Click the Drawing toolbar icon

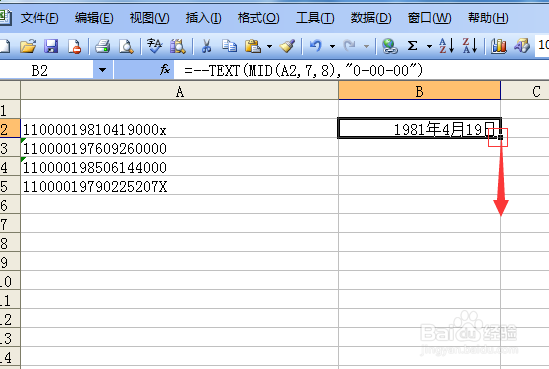point(522,46)
